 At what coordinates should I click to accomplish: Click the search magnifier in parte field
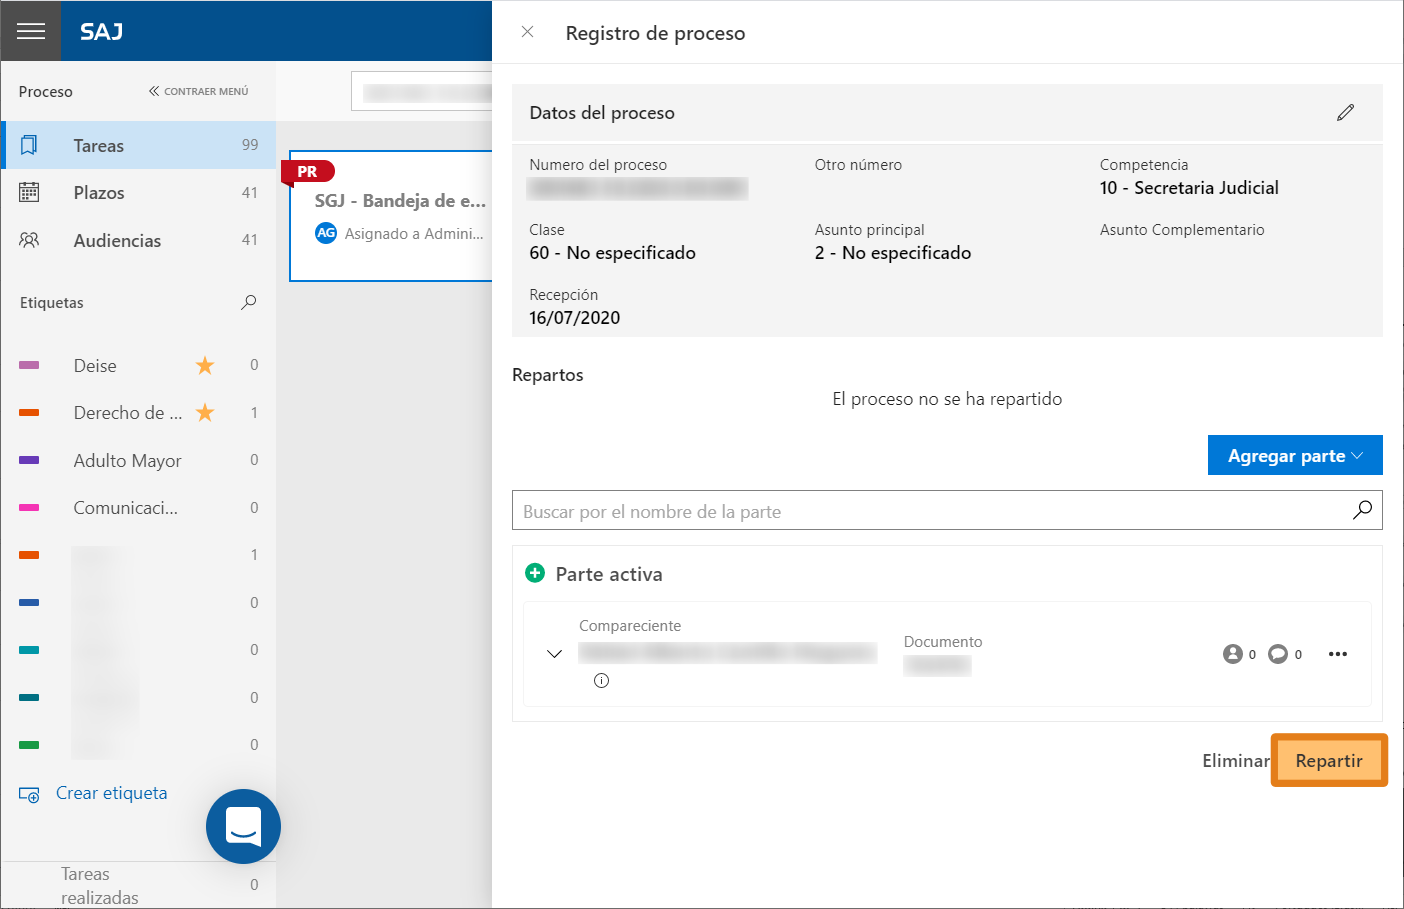1362,510
